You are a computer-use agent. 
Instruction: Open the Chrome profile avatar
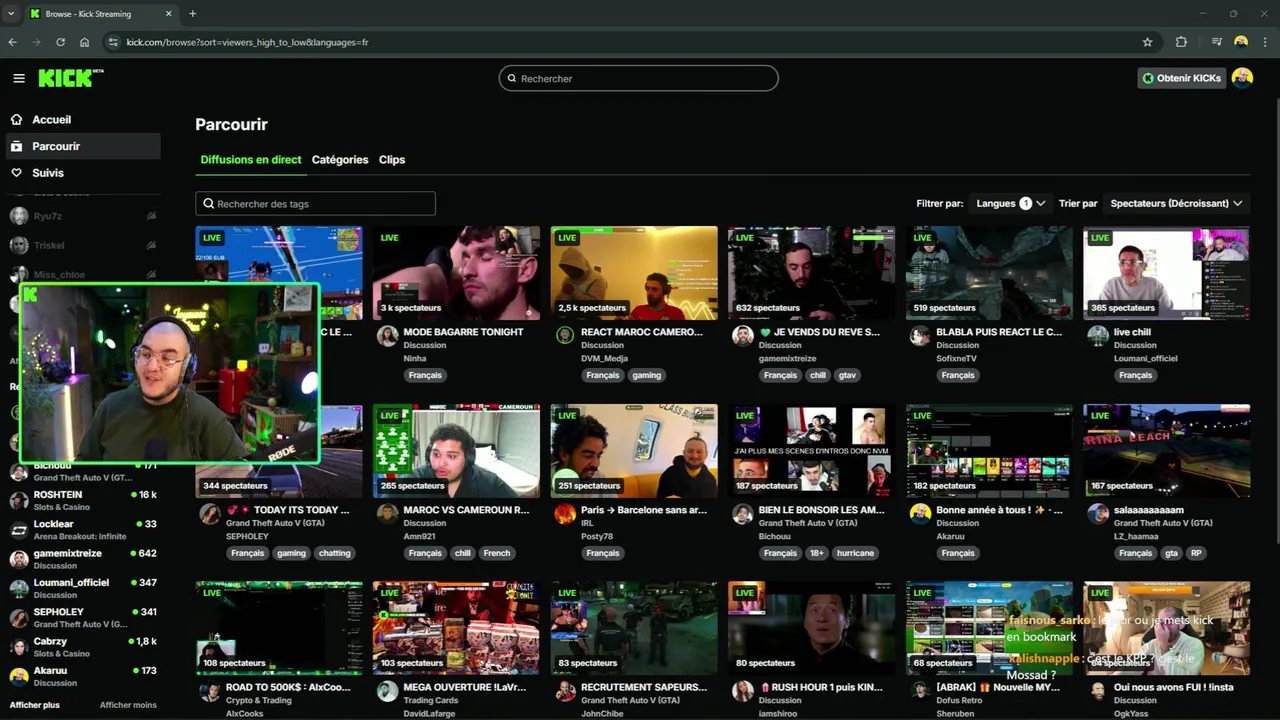click(1241, 42)
